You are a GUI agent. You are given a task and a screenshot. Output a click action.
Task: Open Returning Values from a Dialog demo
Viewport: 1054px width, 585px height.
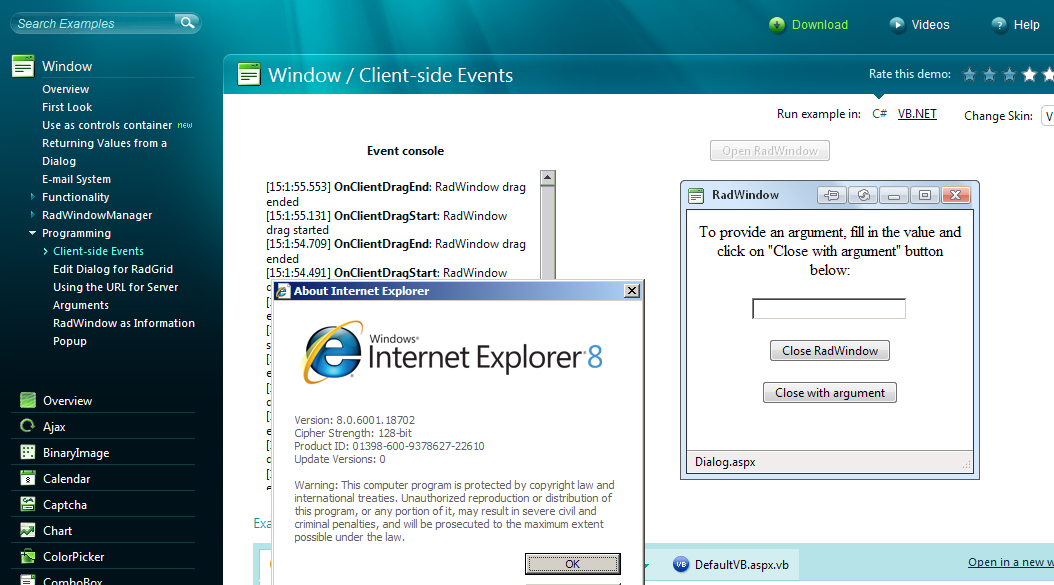(x=104, y=152)
